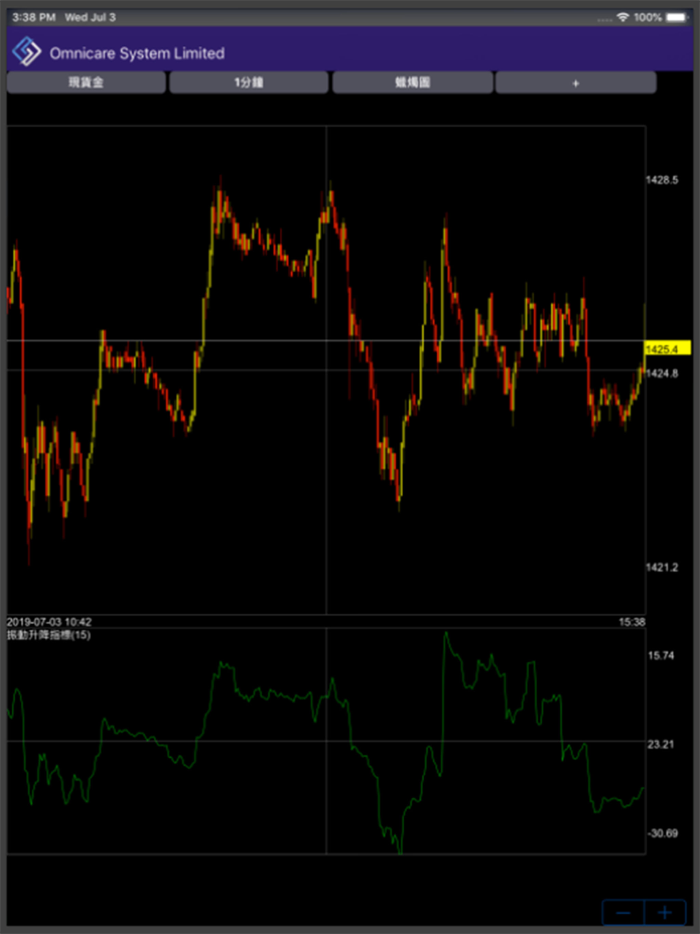Click the 1421.2 price axis label
The height and width of the screenshot is (934, 700).
point(662,567)
